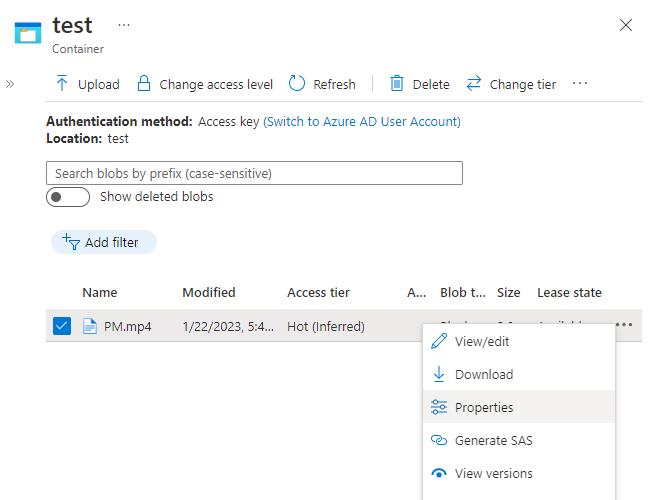Choose View versions from context menu
Screen dimensions: 656x500
(519, 473)
